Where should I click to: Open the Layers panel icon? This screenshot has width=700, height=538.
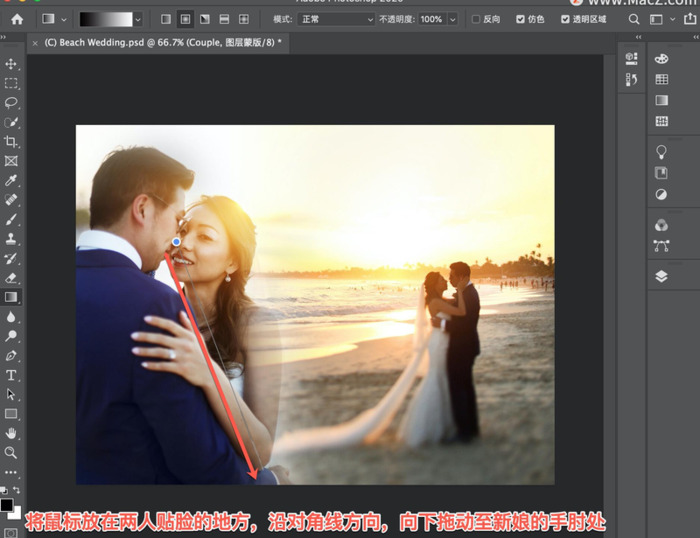[661, 276]
